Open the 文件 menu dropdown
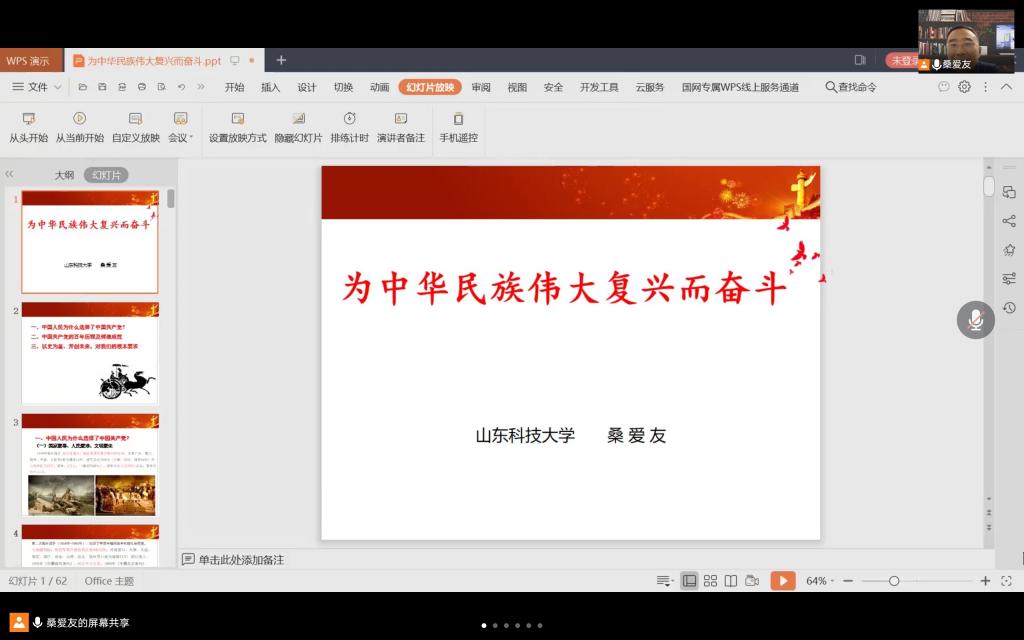 37,87
